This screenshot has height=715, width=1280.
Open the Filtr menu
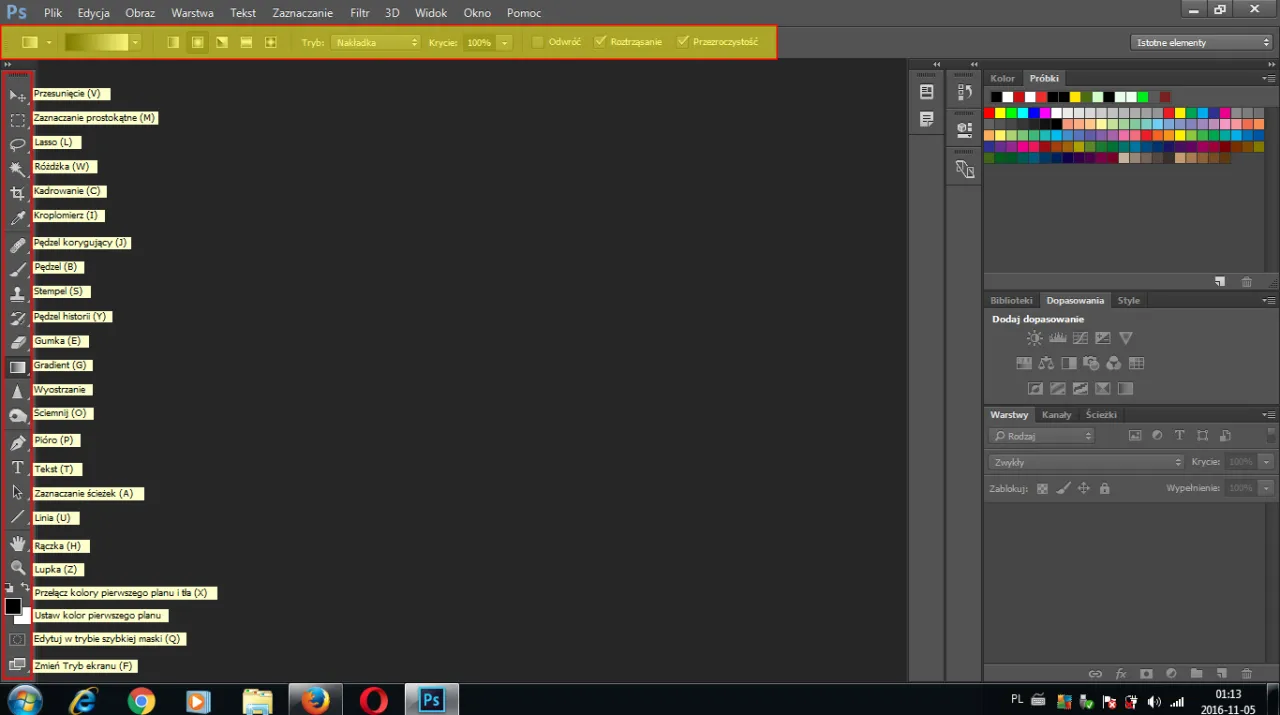pyautogui.click(x=359, y=13)
